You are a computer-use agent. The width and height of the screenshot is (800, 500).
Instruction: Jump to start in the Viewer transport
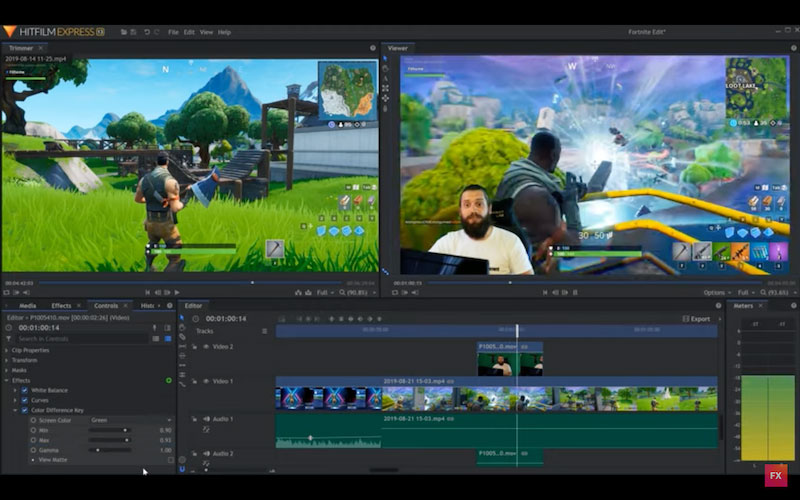[545, 293]
